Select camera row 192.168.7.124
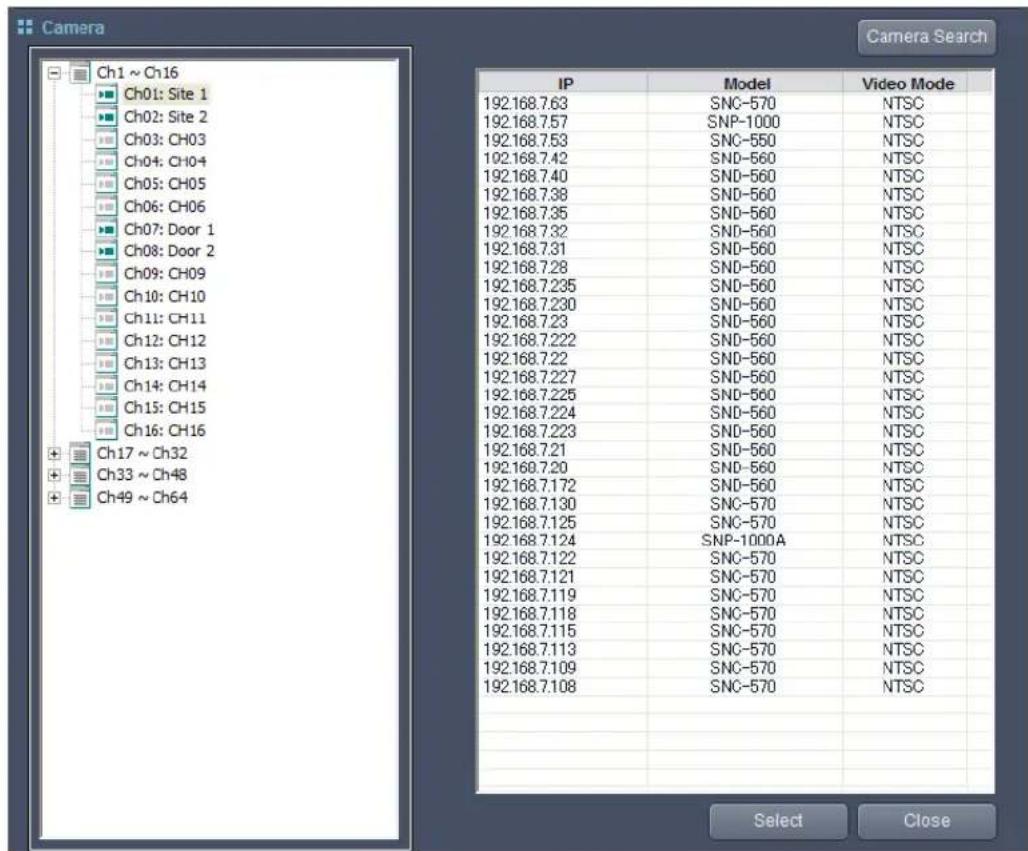Screen dimensions: 1028x851 [736, 541]
